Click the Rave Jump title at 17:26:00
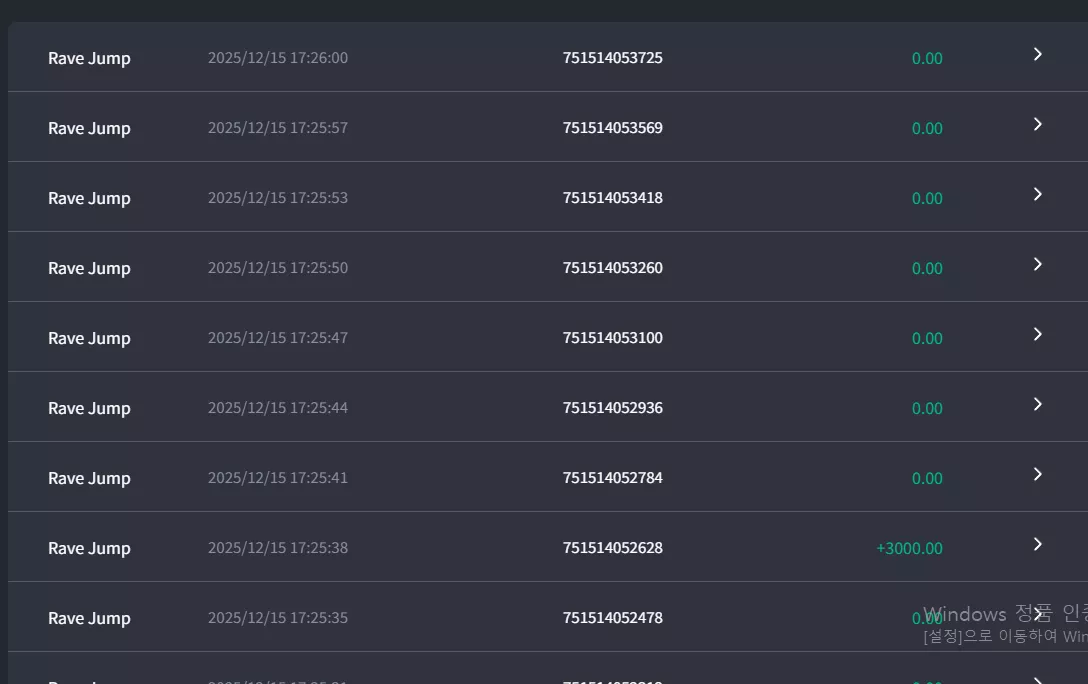1088x684 pixels. pyautogui.click(x=89, y=58)
